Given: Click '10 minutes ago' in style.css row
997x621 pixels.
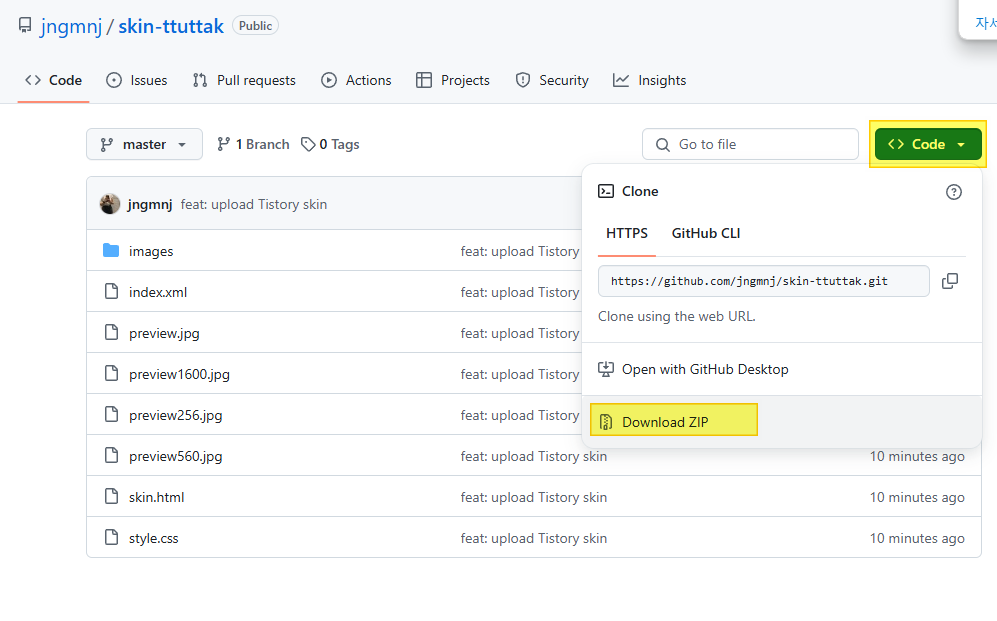Looking at the screenshot, I should coord(917,538).
